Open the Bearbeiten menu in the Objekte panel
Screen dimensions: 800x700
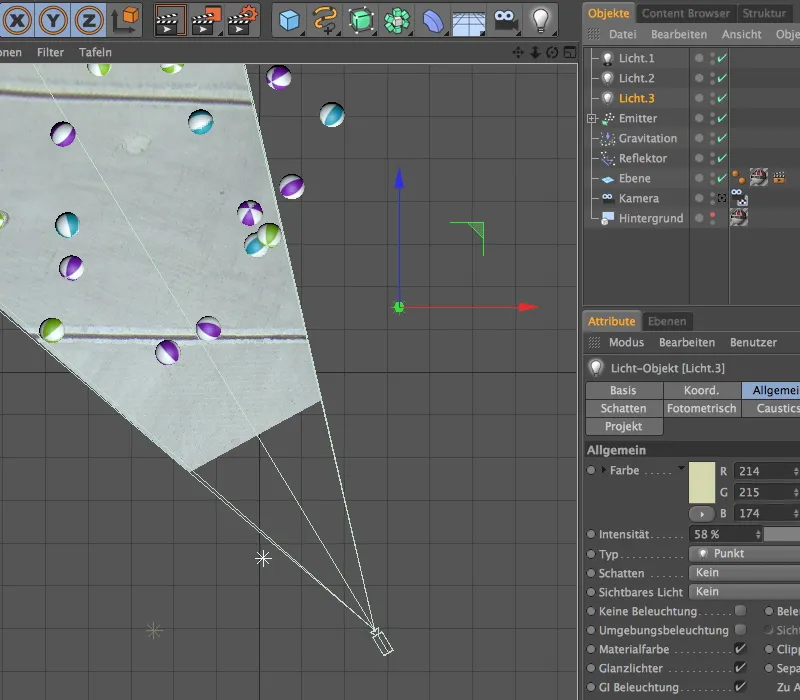(678, 33)
